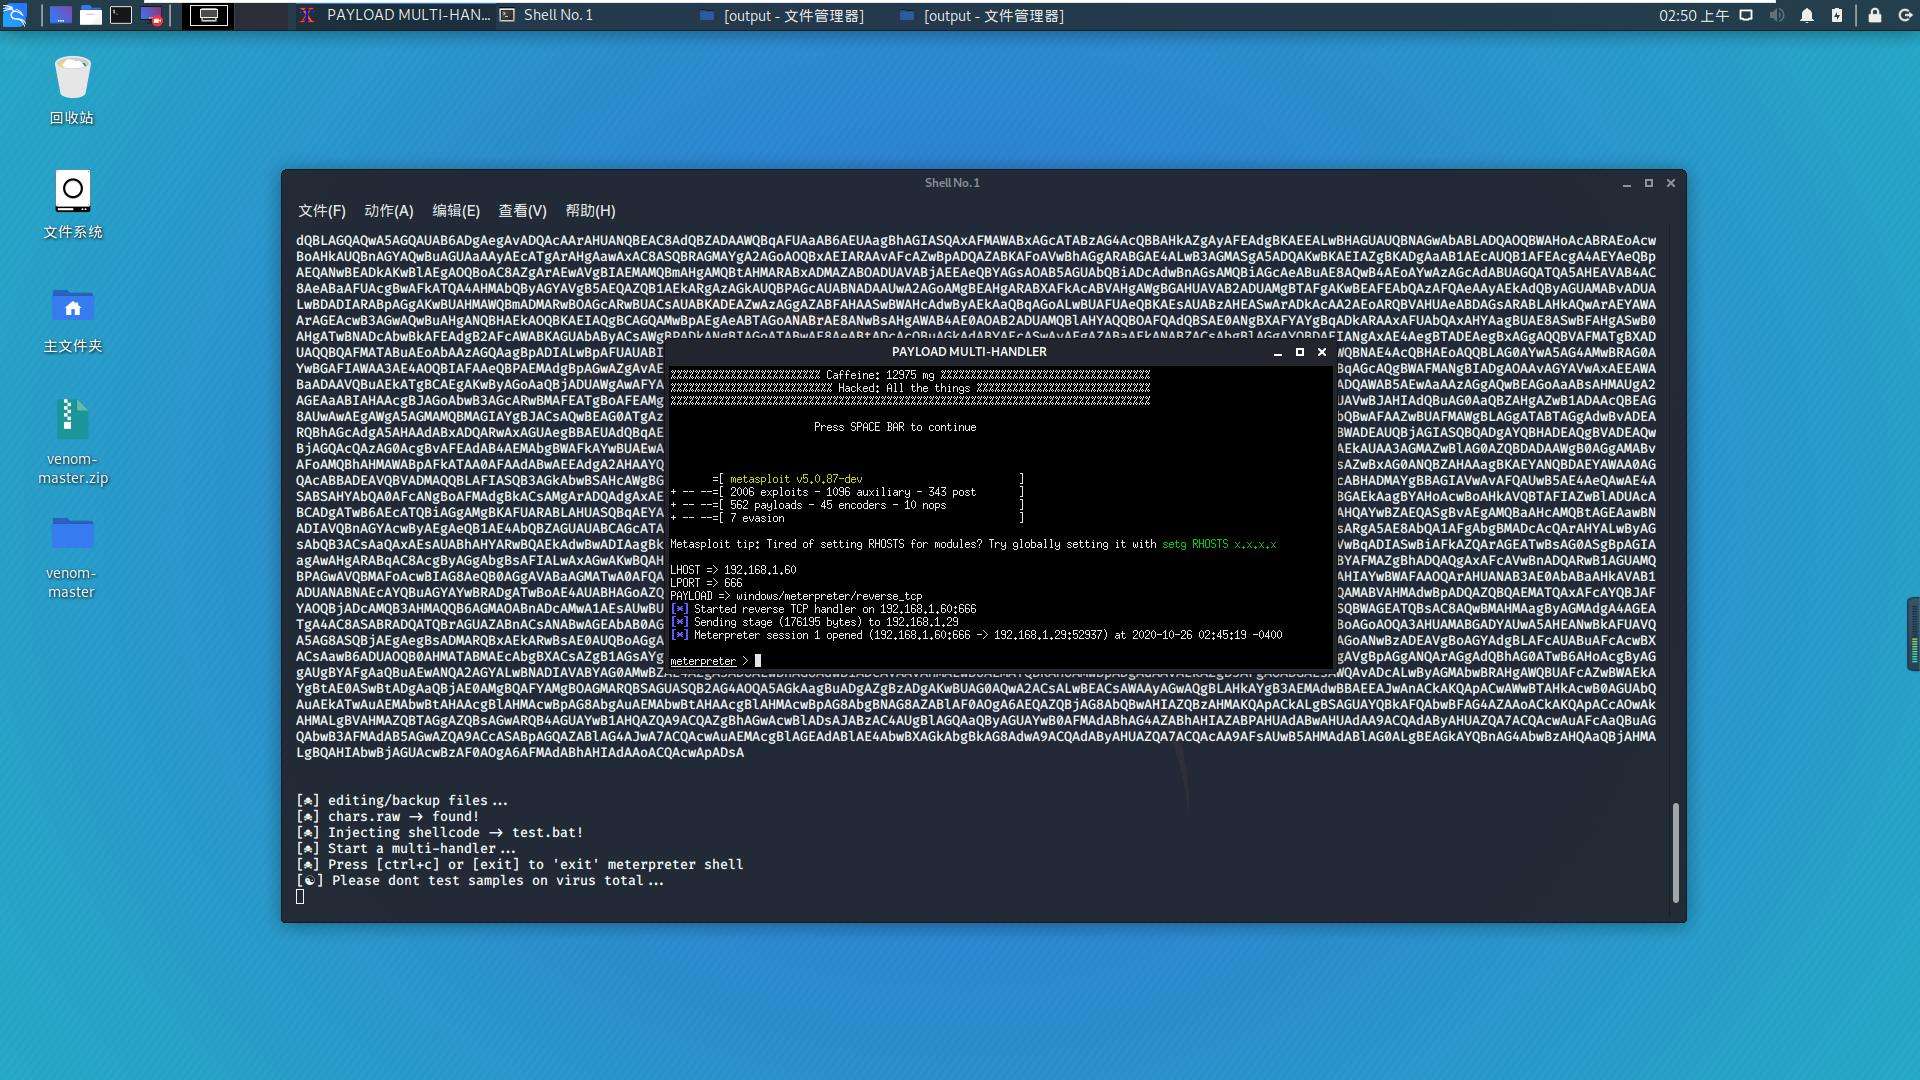Click the meterpreter prompt line

(x=716, y=661)
